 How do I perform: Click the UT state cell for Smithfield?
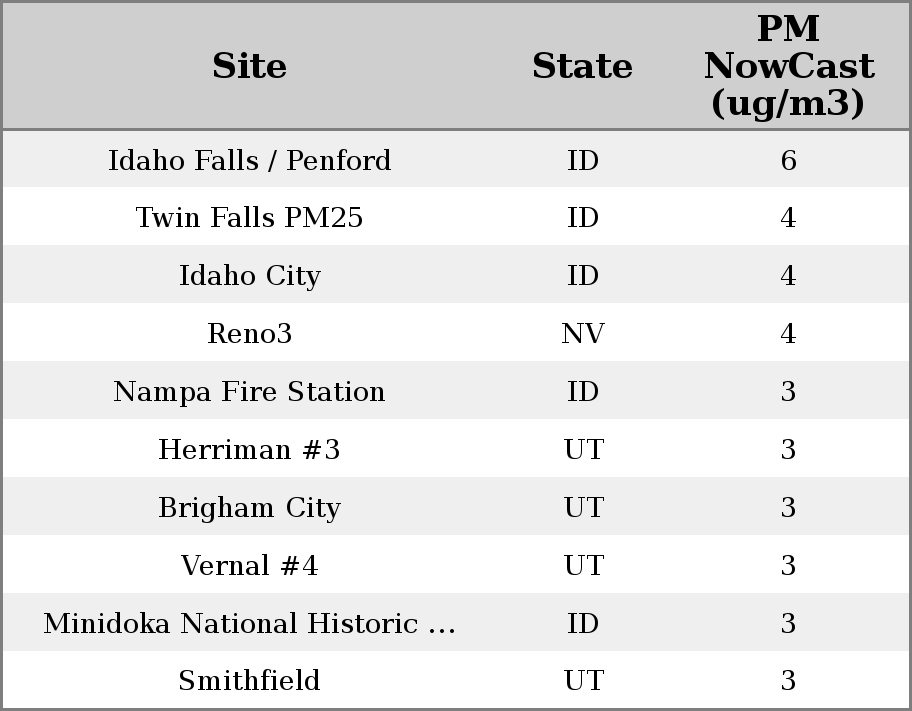pos(583,681)
